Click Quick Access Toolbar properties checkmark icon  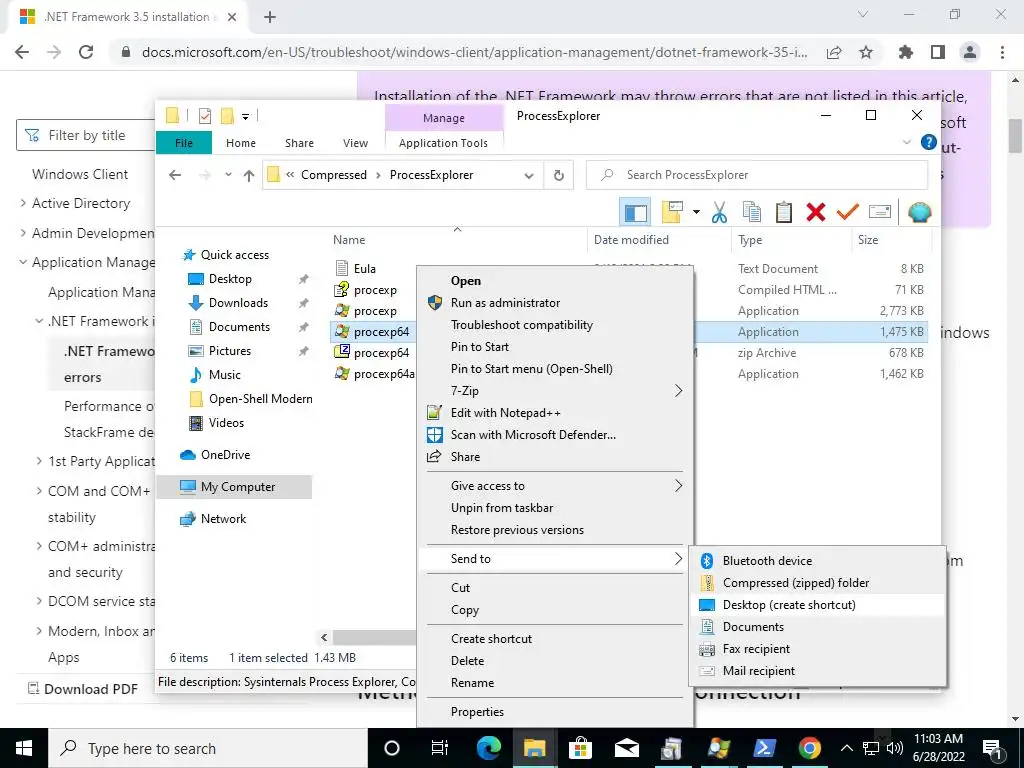(205, 116)
